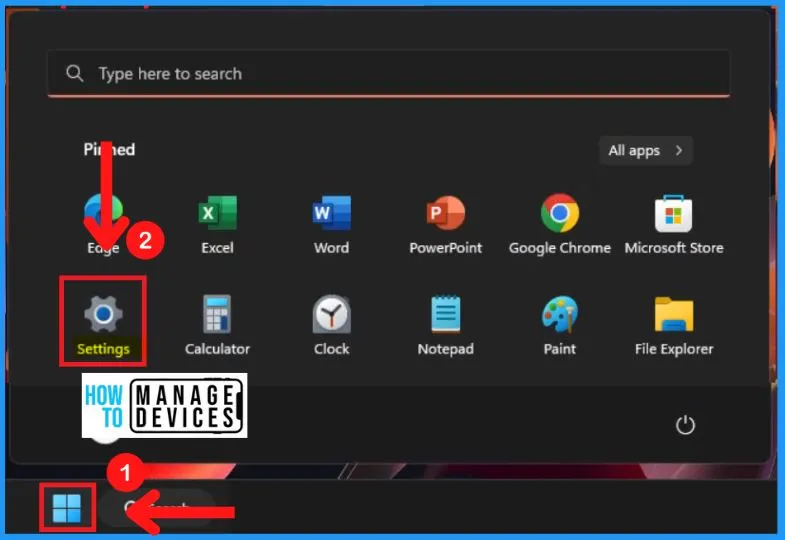Open File Explorer from pinned apps
Viewport: 785px width, 540px height.
pos(674,324)
